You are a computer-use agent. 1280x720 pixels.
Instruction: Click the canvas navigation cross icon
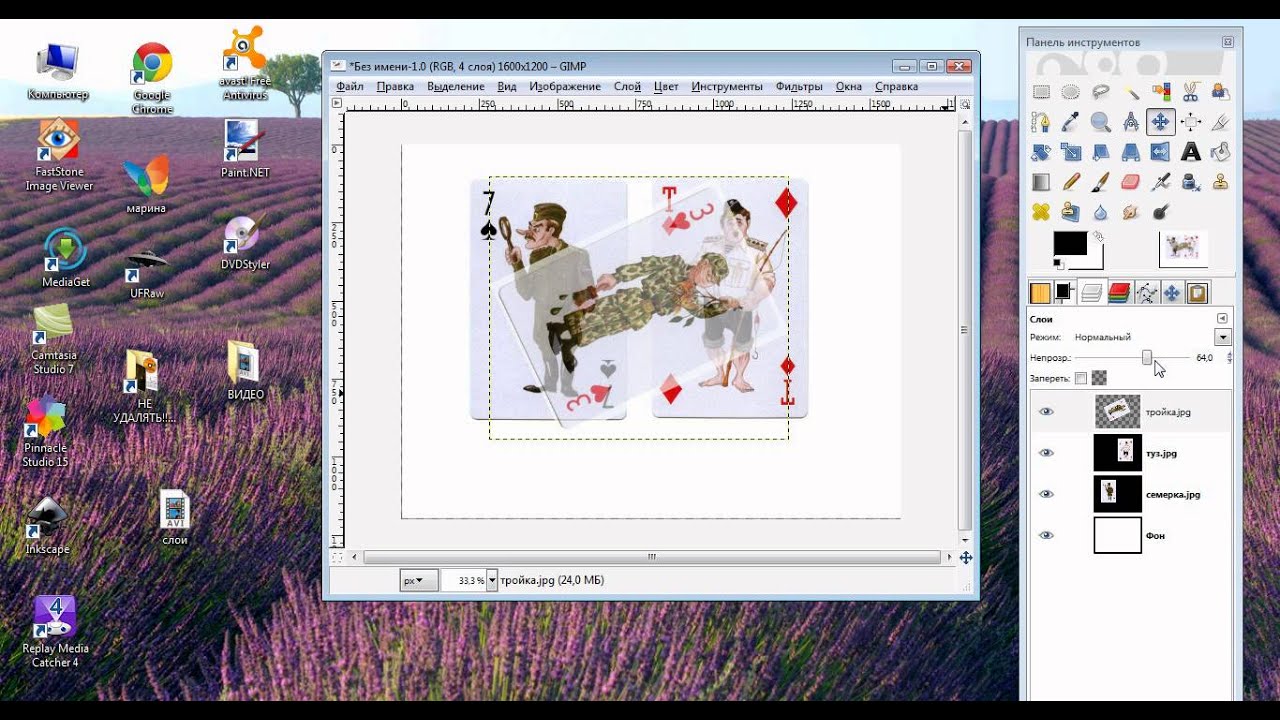click(966, 558)
